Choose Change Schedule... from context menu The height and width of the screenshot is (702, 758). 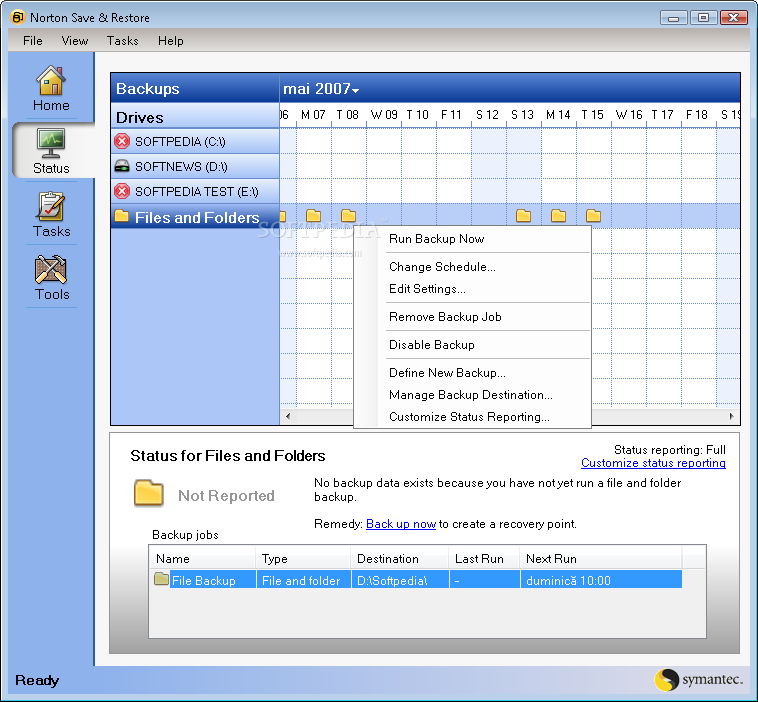pyautogui.click(x=472, y=267)
